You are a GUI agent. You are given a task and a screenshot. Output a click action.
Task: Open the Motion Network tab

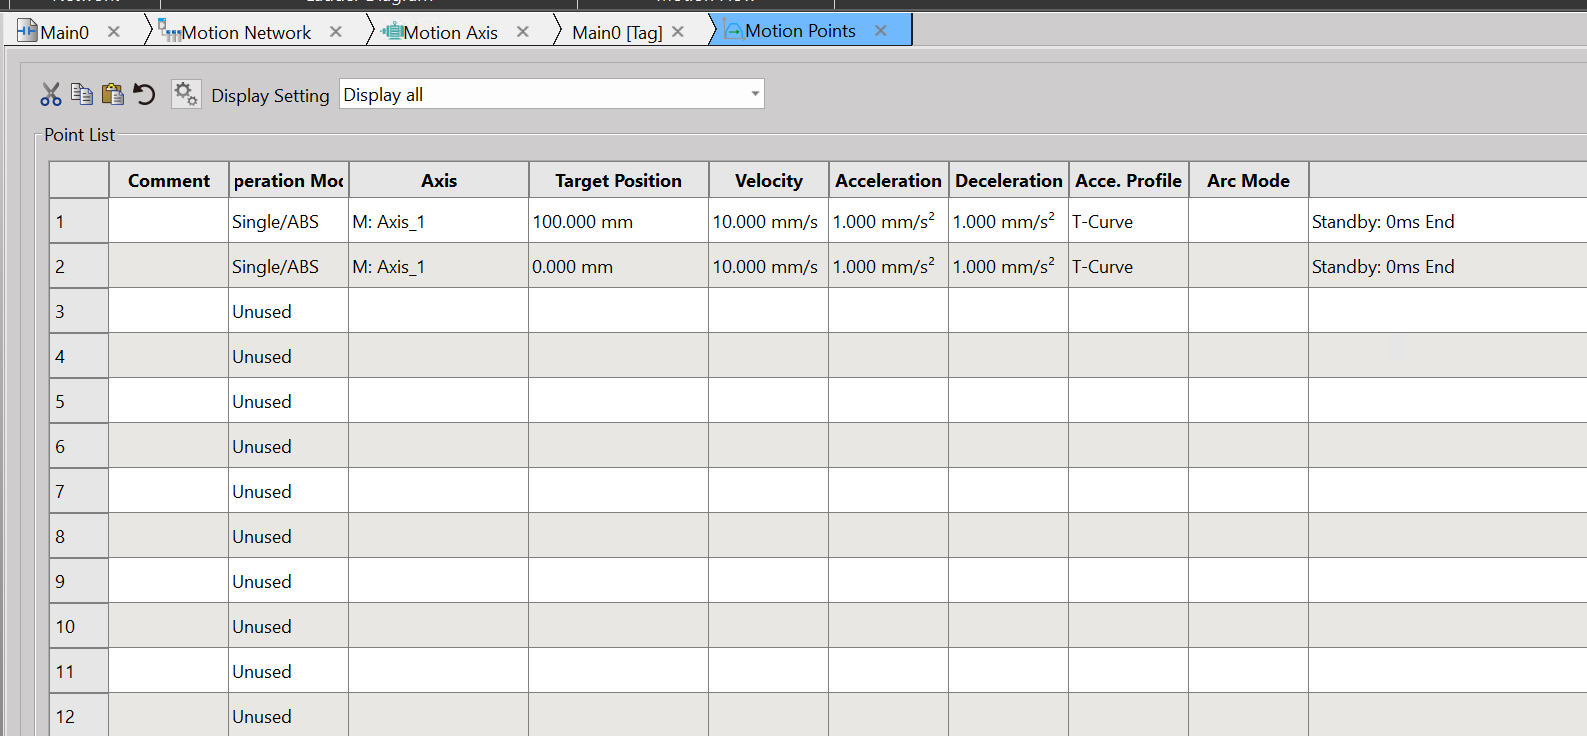point(246,32)
